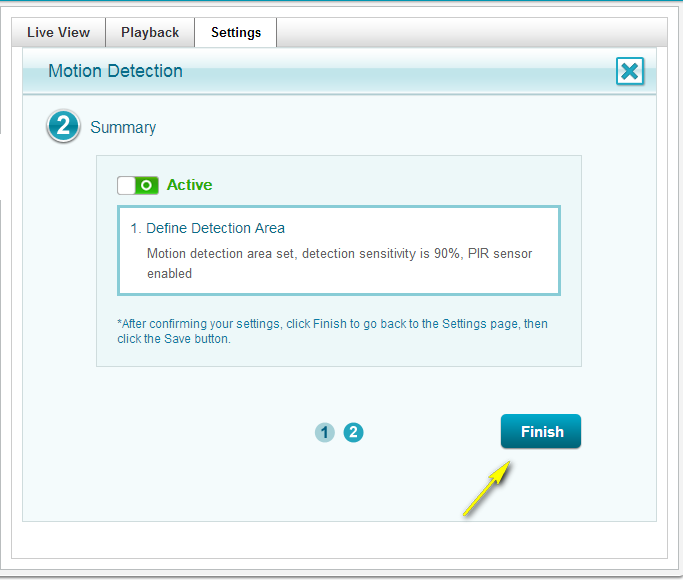The width and height of the screenshot is (683, 583).
Task: Click the detection sensitivity 90% description text
Action: coord(339,254)
